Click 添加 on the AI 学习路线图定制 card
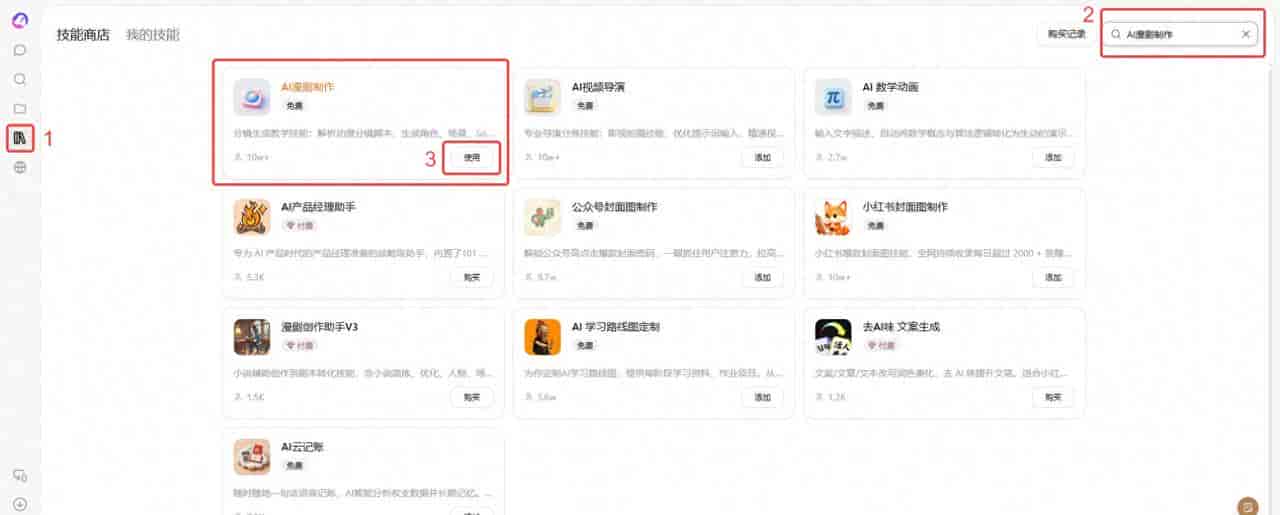Screen dimensions: 1280x515 (x=762, y=397)
